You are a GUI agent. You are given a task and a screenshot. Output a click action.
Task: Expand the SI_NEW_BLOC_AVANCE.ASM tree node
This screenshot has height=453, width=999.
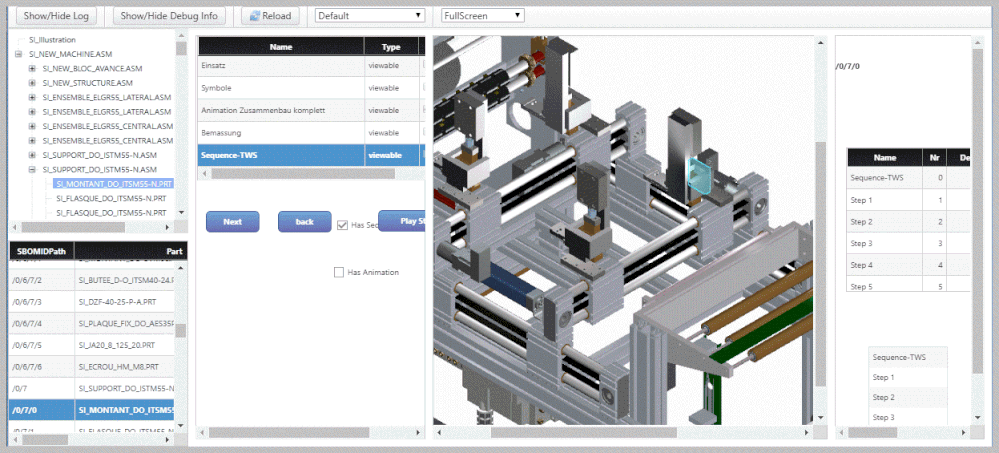coord(32,68)
